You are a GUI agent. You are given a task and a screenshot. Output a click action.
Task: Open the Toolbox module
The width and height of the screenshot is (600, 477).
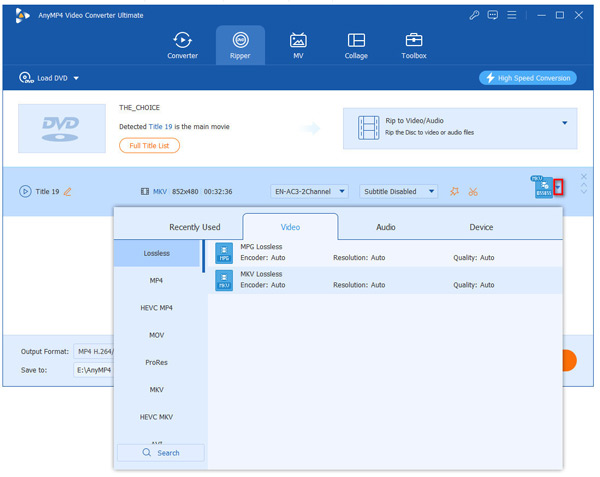click(x=414, y=44)
